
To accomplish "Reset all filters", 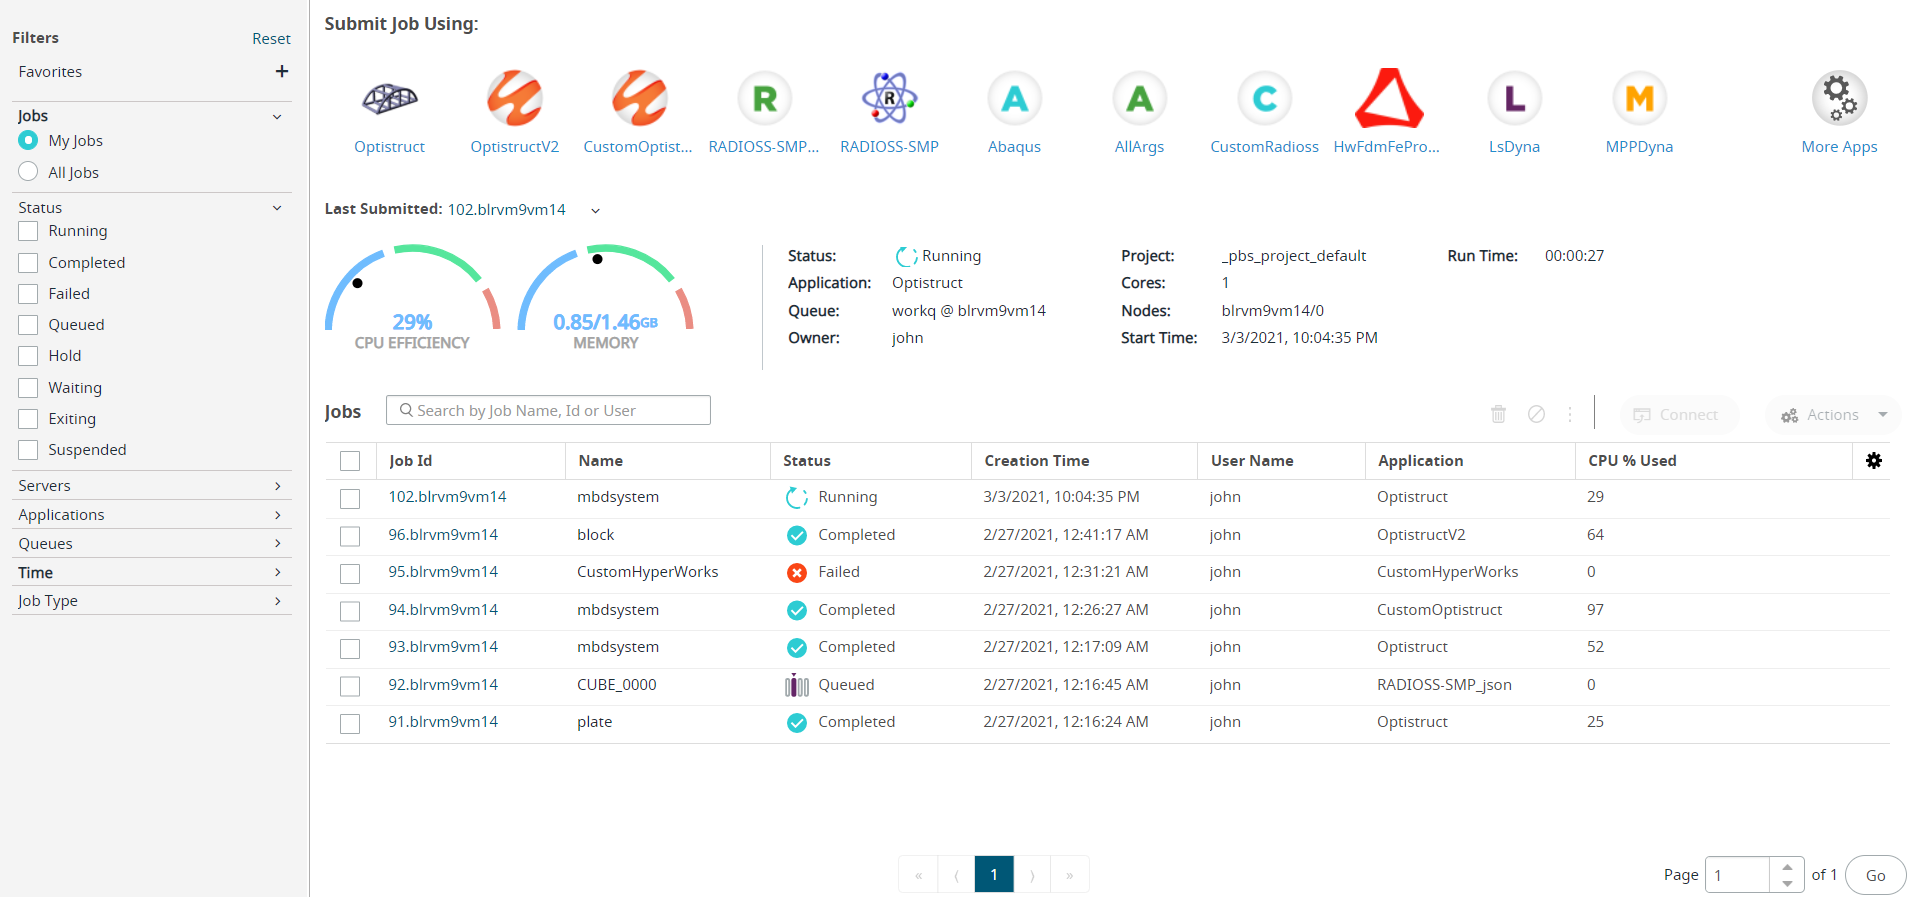I will click(271, 39).
